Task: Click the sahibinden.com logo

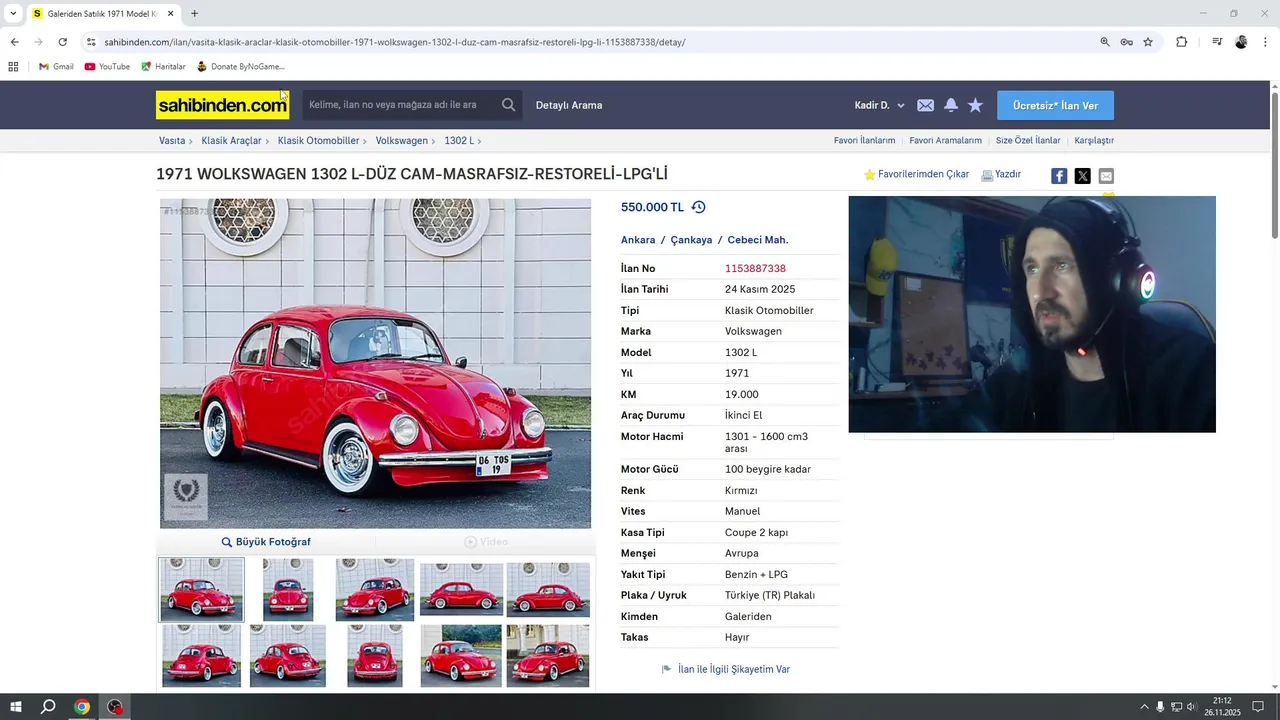Action: 222,105
